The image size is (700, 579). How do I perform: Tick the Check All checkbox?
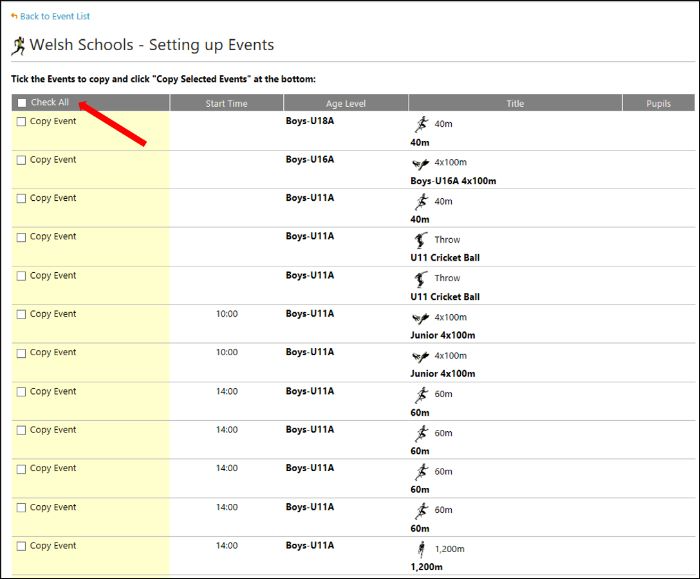22,103
